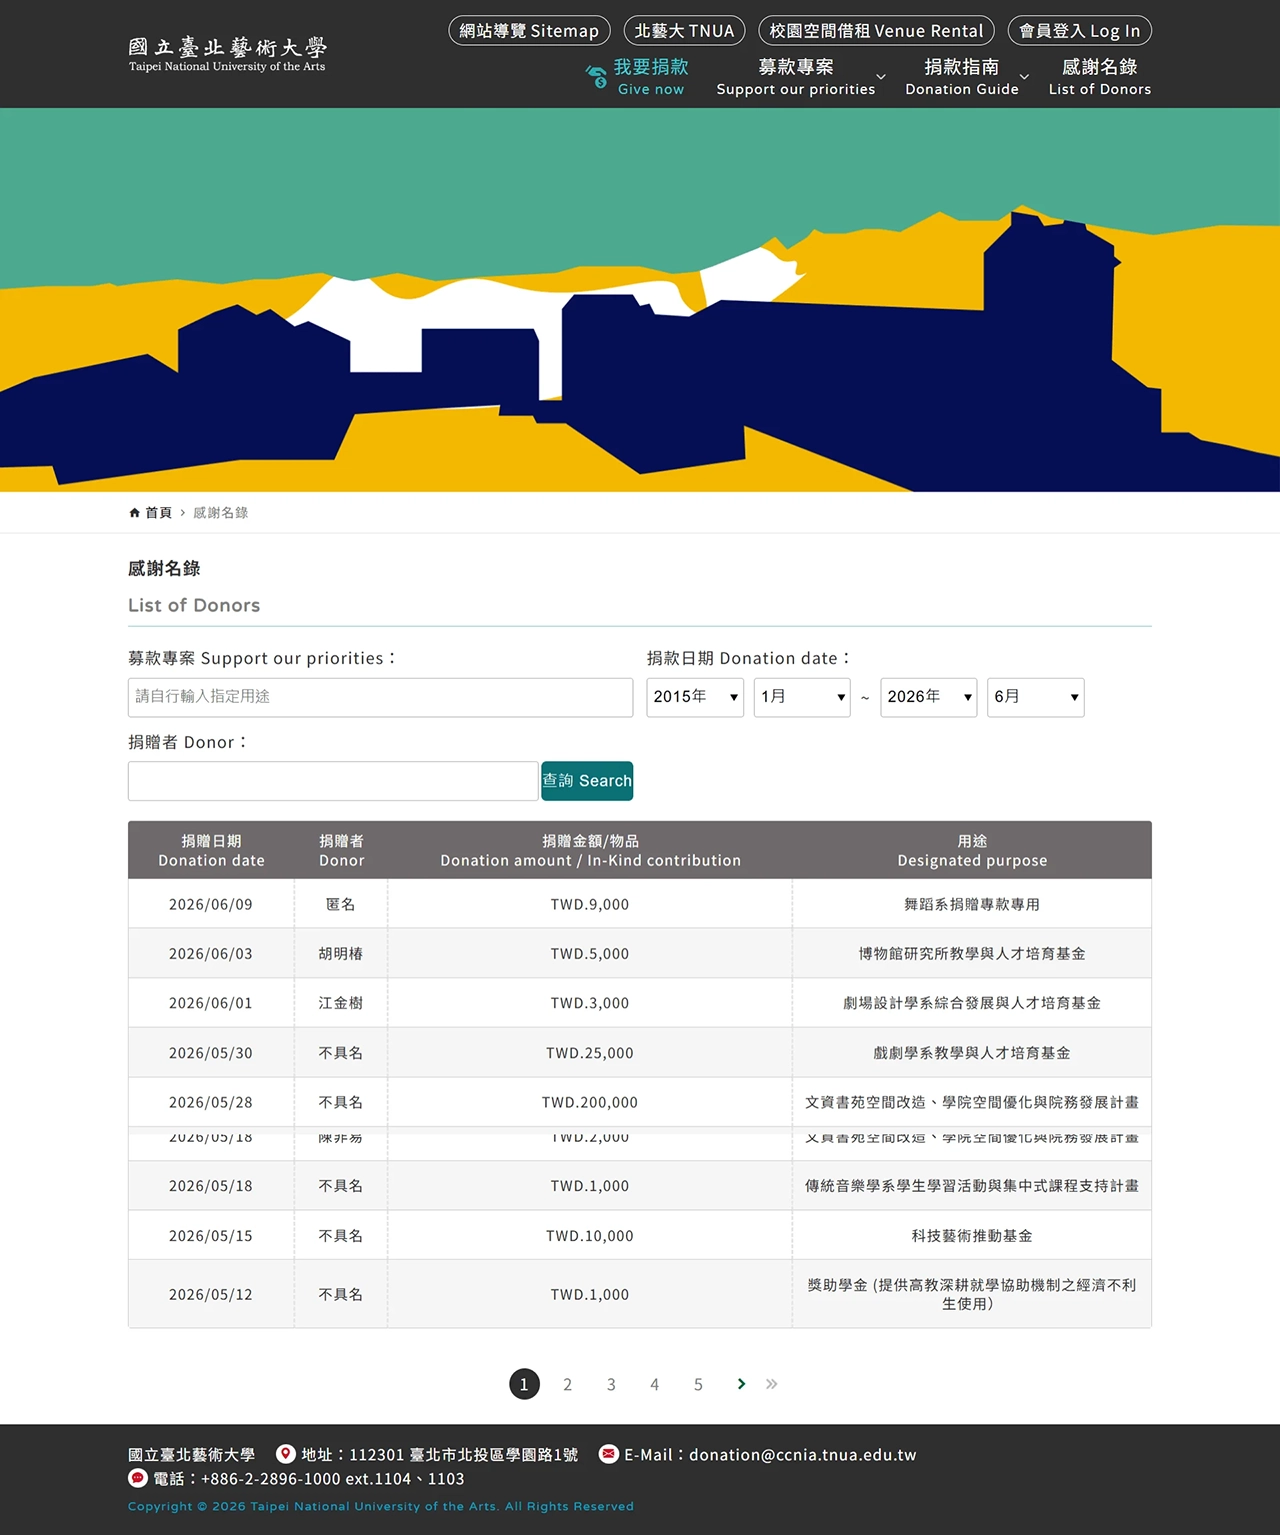Click the 查詢 Search button
The width and height of the screenshot is (1280, 1535).
click(587, 781)
